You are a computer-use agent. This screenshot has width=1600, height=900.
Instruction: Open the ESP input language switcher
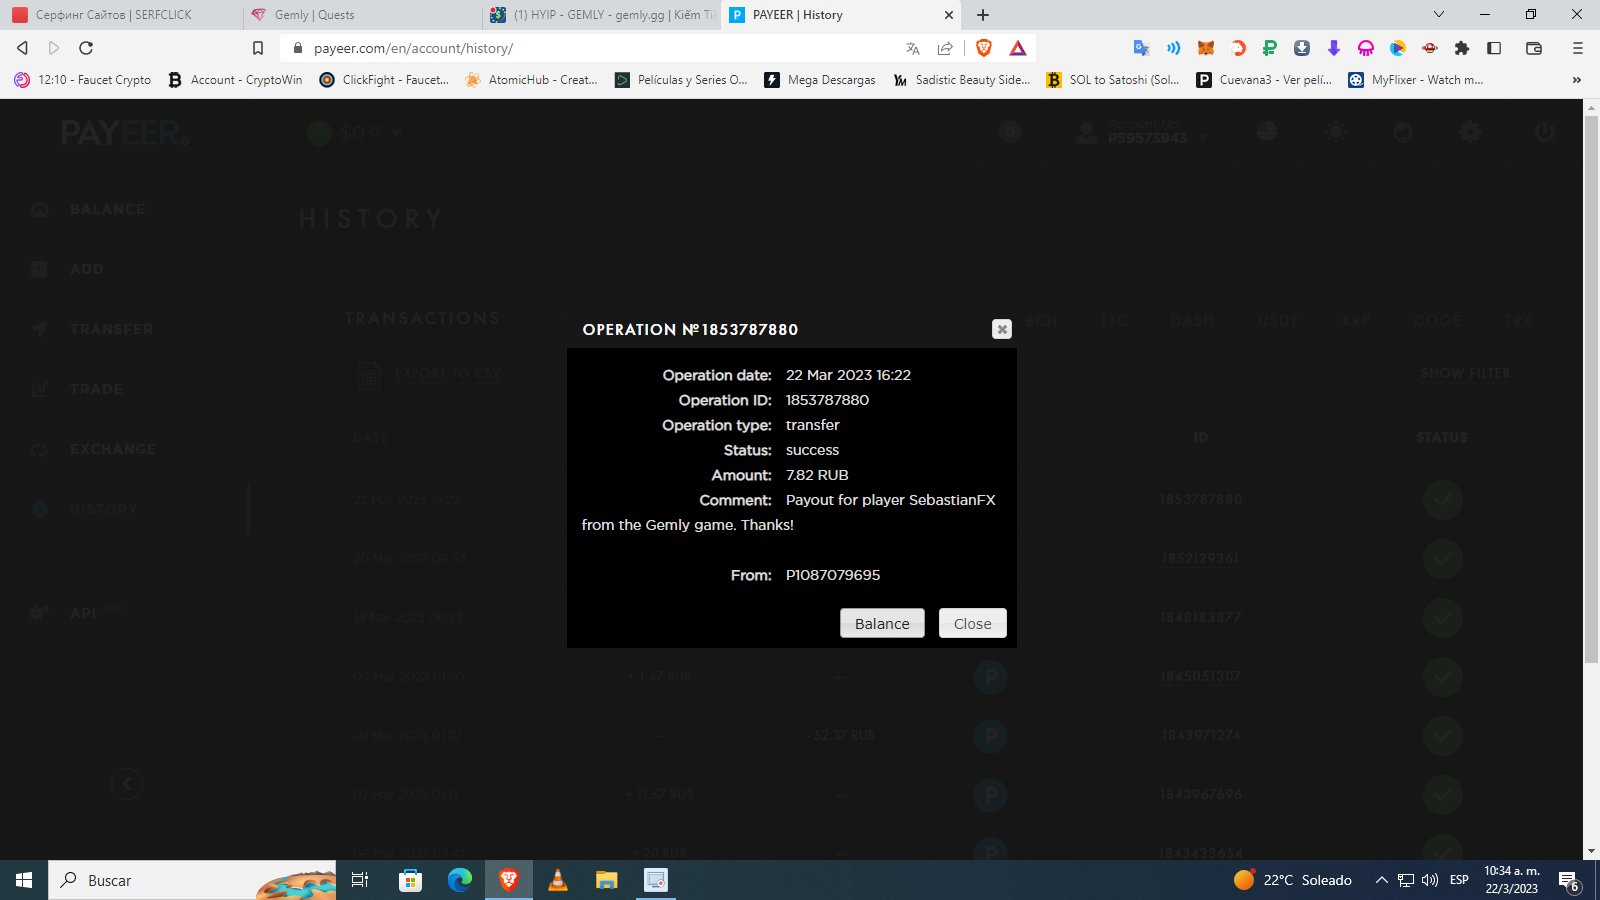pos(1459,880)
